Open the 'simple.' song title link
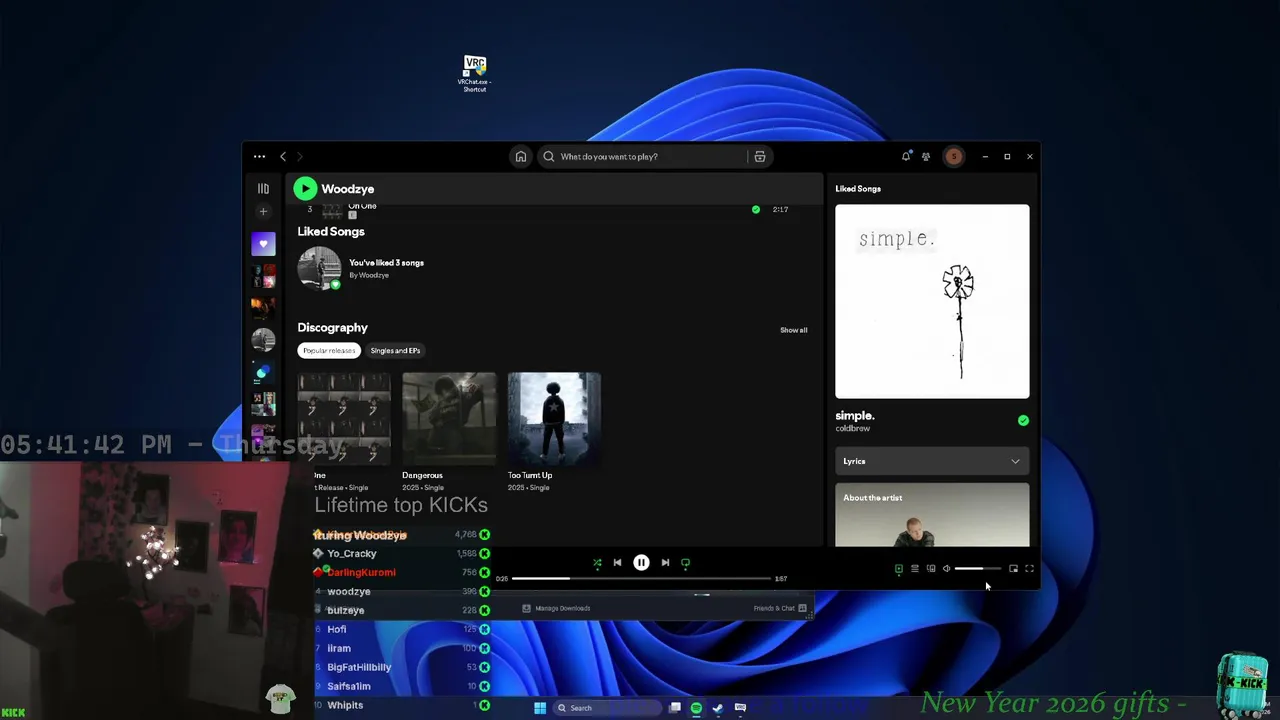The image size is (1280, 720). [855, 416]
